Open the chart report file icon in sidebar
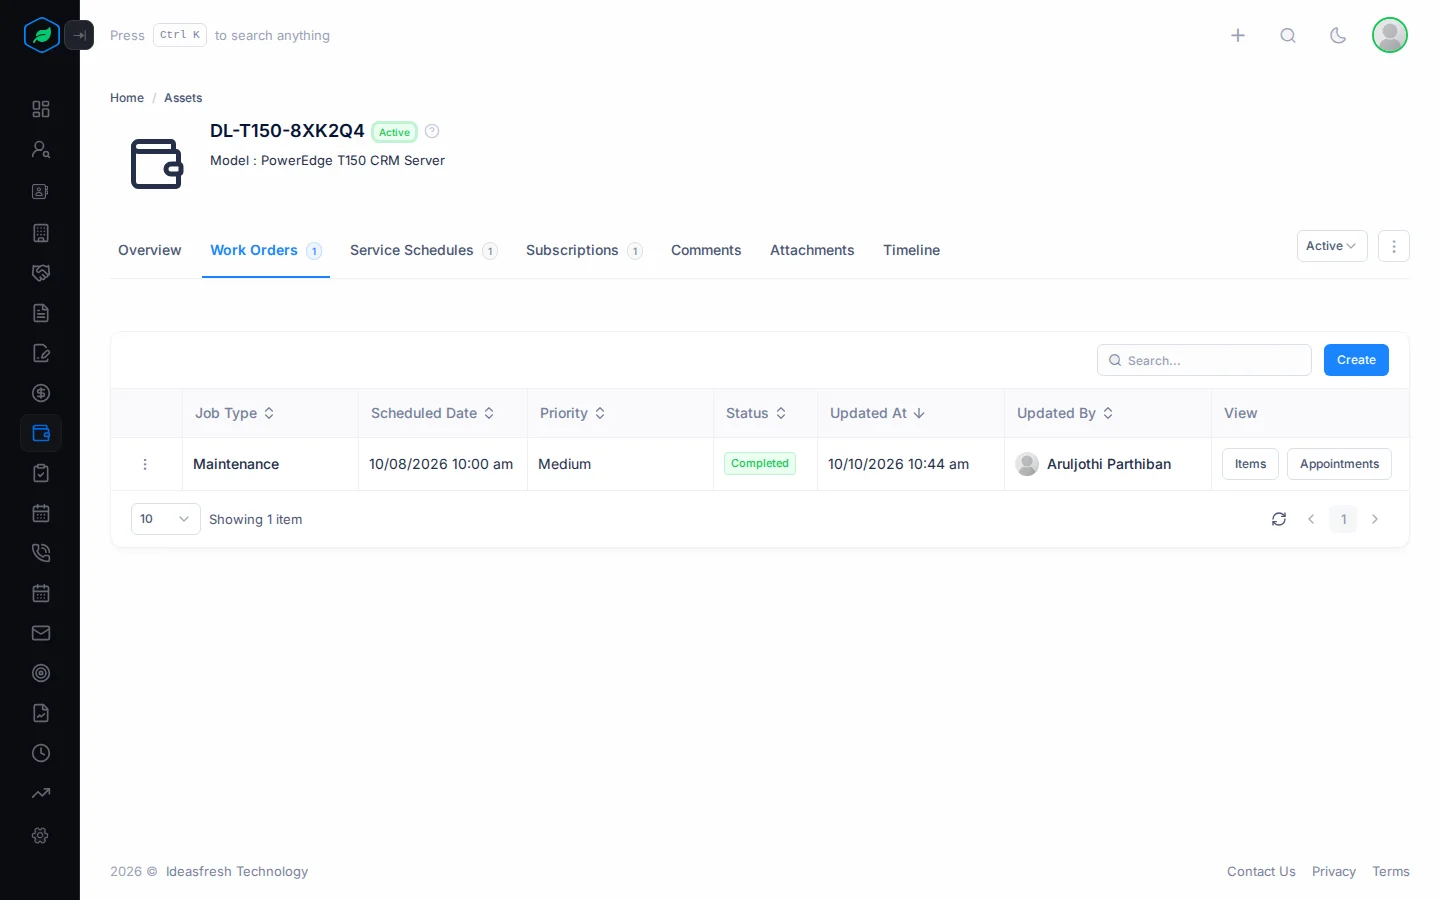The image size is (1440, 900). tap(41, 713)
